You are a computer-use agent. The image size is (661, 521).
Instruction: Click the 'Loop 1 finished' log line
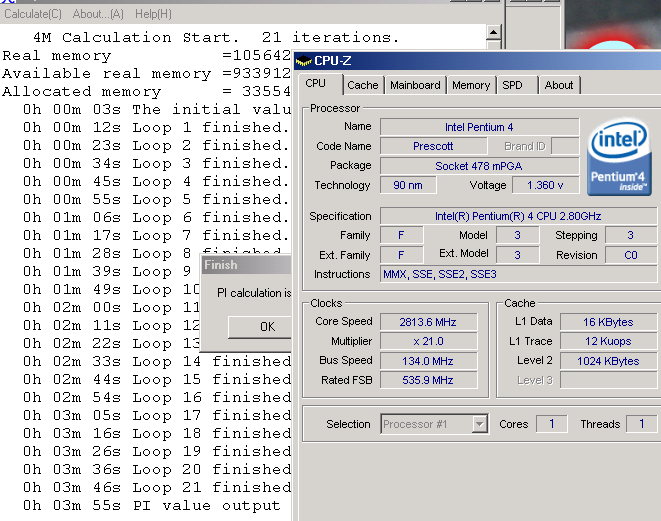(x=156, y=127)
